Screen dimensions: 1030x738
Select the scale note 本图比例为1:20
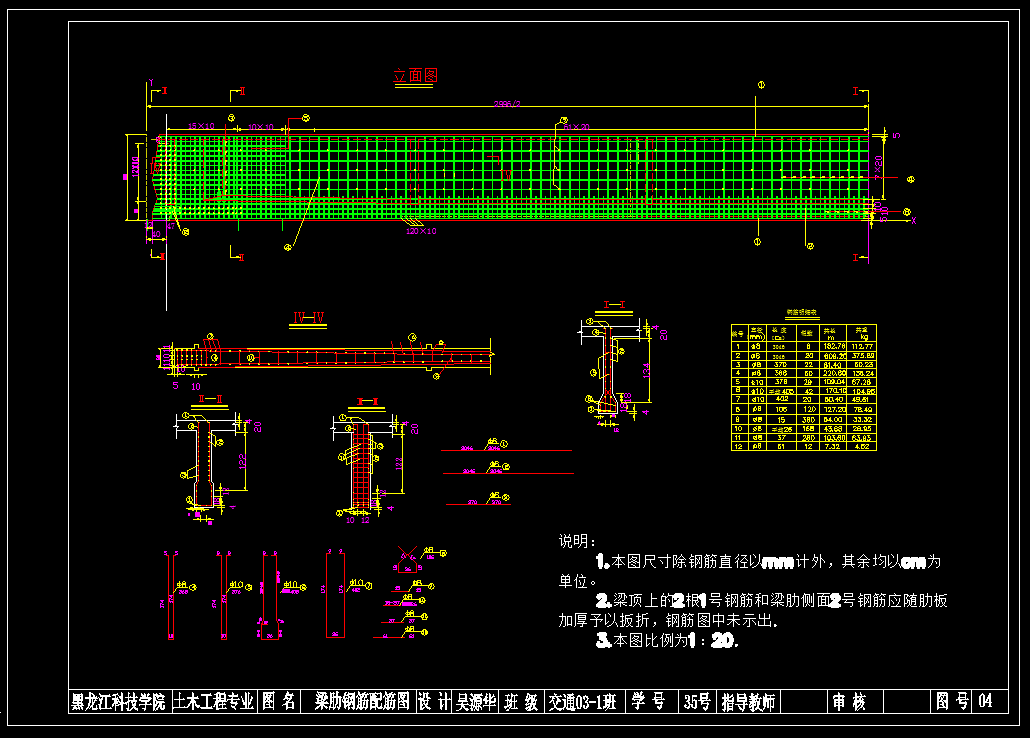click(x=666, y=640)
